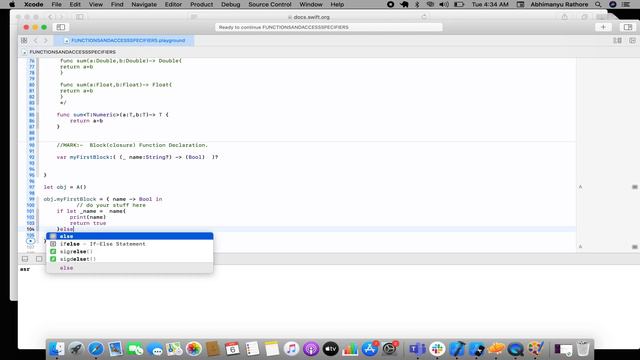640x360 pixels.
Task: Click the add editor split icon
Action: click(x=632, y=40)
